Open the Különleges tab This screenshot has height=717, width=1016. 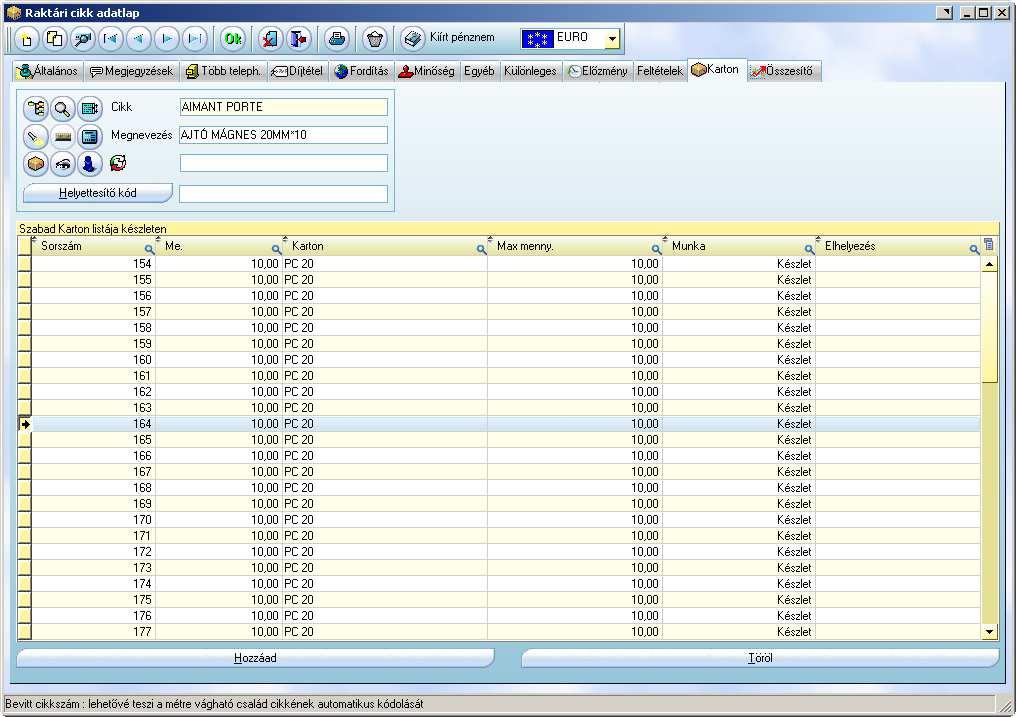point(530,71)
